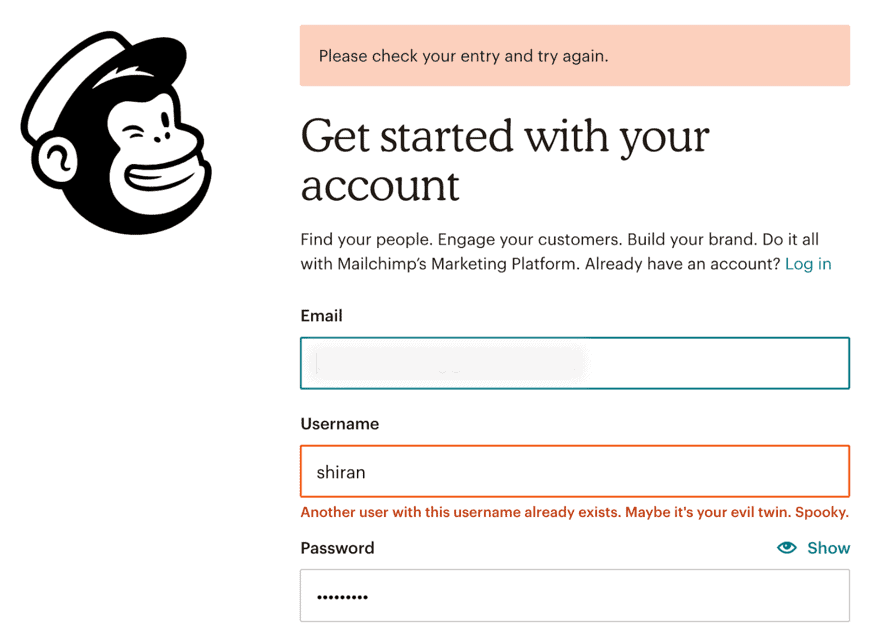Click Freddie's winking eye in logo
873x638 pixels.
tap(135, 133)
